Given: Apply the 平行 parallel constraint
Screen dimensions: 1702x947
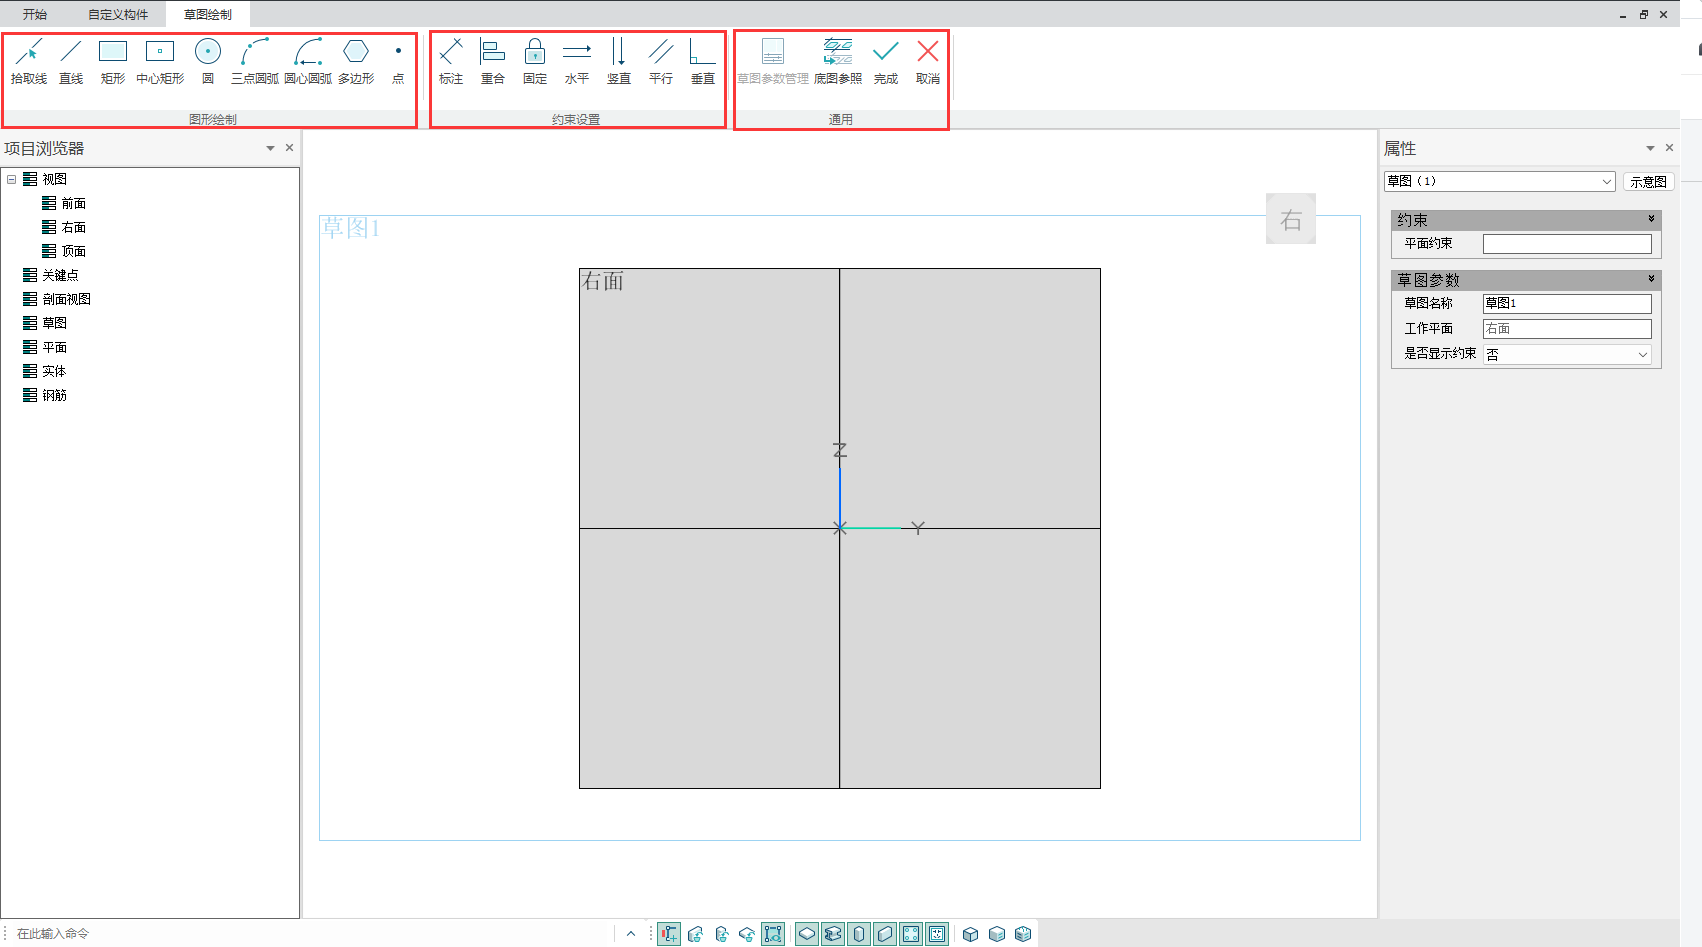Looking at the screenshot, I should tap(661, 61).
